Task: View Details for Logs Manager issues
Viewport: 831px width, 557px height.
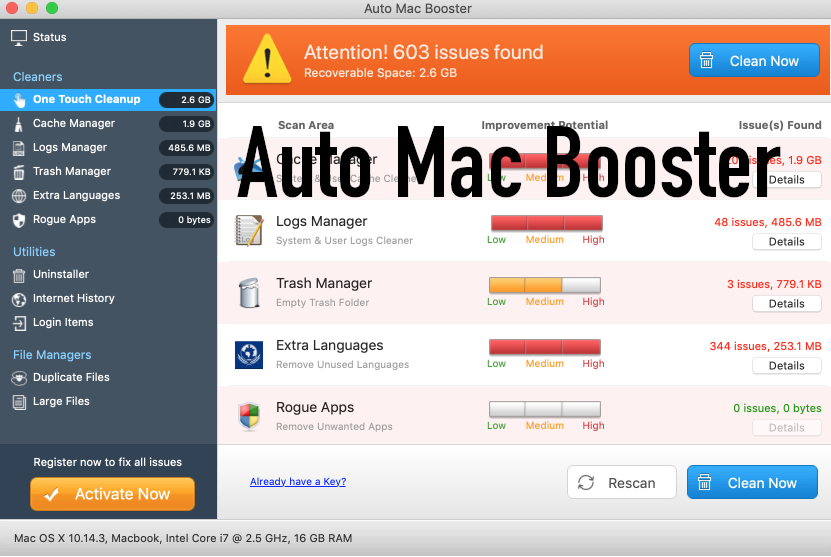Action: pos(786,242)
